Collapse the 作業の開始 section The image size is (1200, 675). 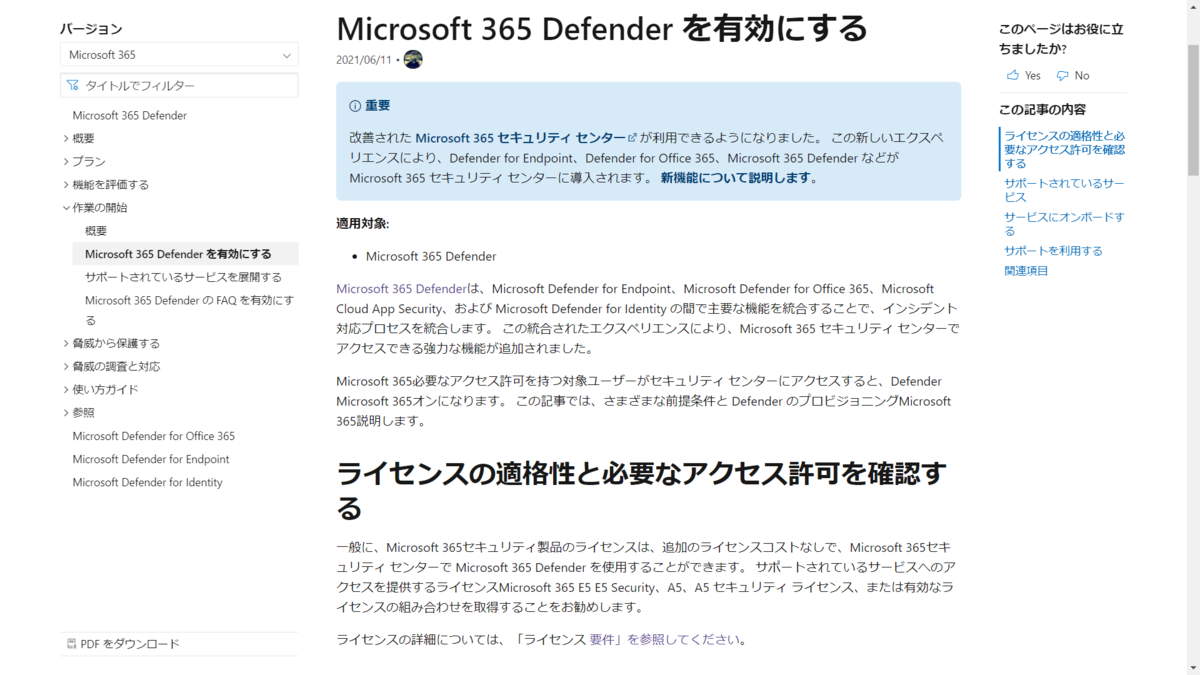pos(66,208)
